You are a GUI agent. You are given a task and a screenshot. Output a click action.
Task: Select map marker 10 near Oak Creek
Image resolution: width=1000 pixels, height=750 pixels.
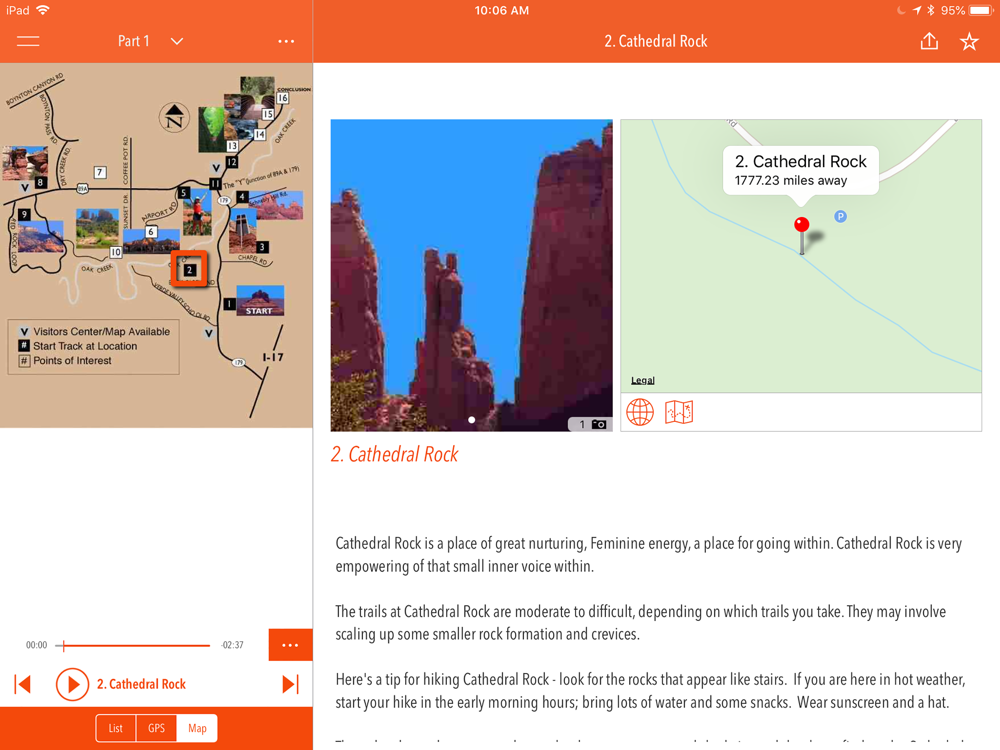pyautogui.click(x=115, y=252)
